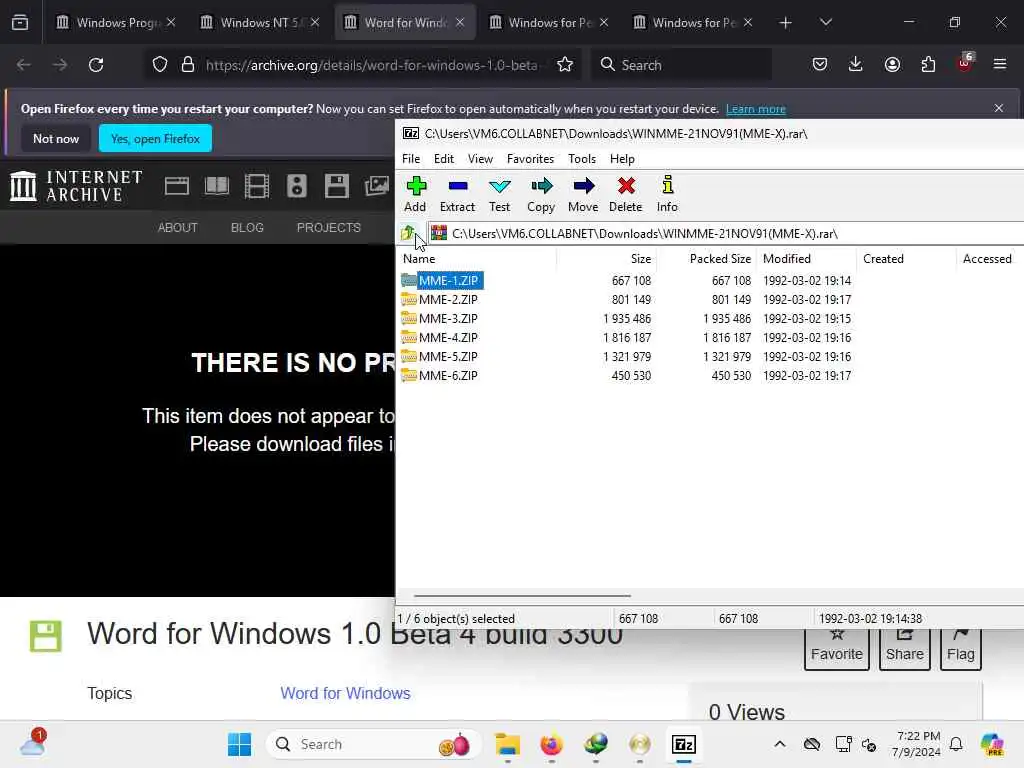Click Word for Windows topic link
The height and width of the screenshot is (768, 1024).
345,693
